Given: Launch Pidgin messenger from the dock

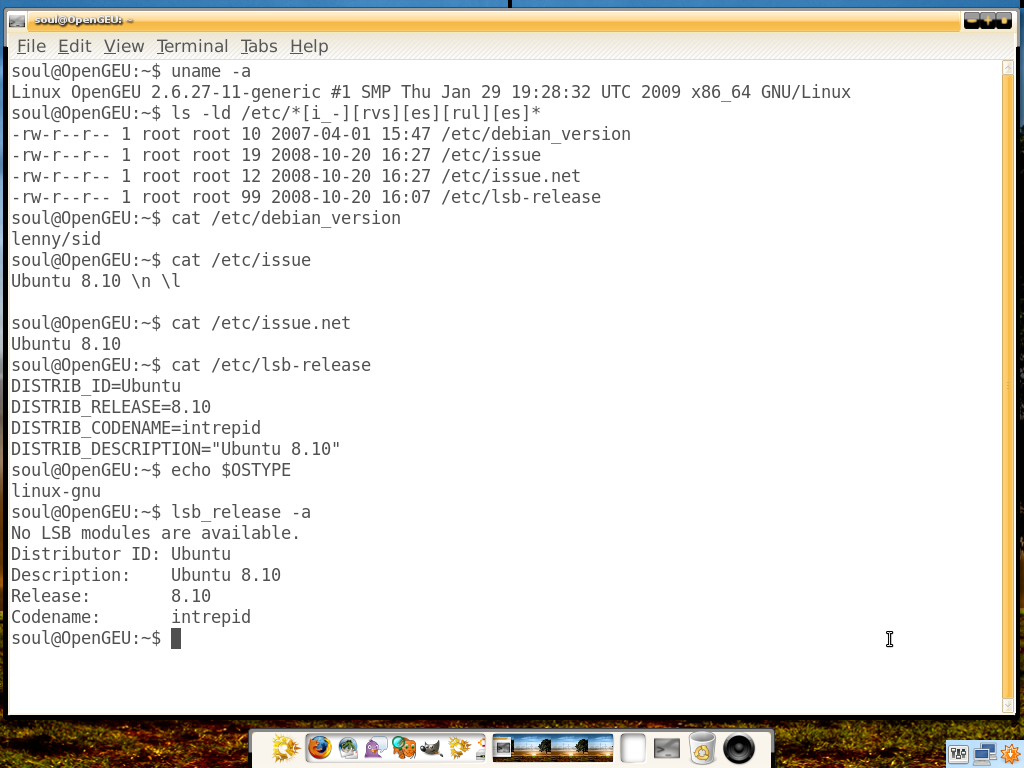Looking at the screenshot, I should click(376, 748).
